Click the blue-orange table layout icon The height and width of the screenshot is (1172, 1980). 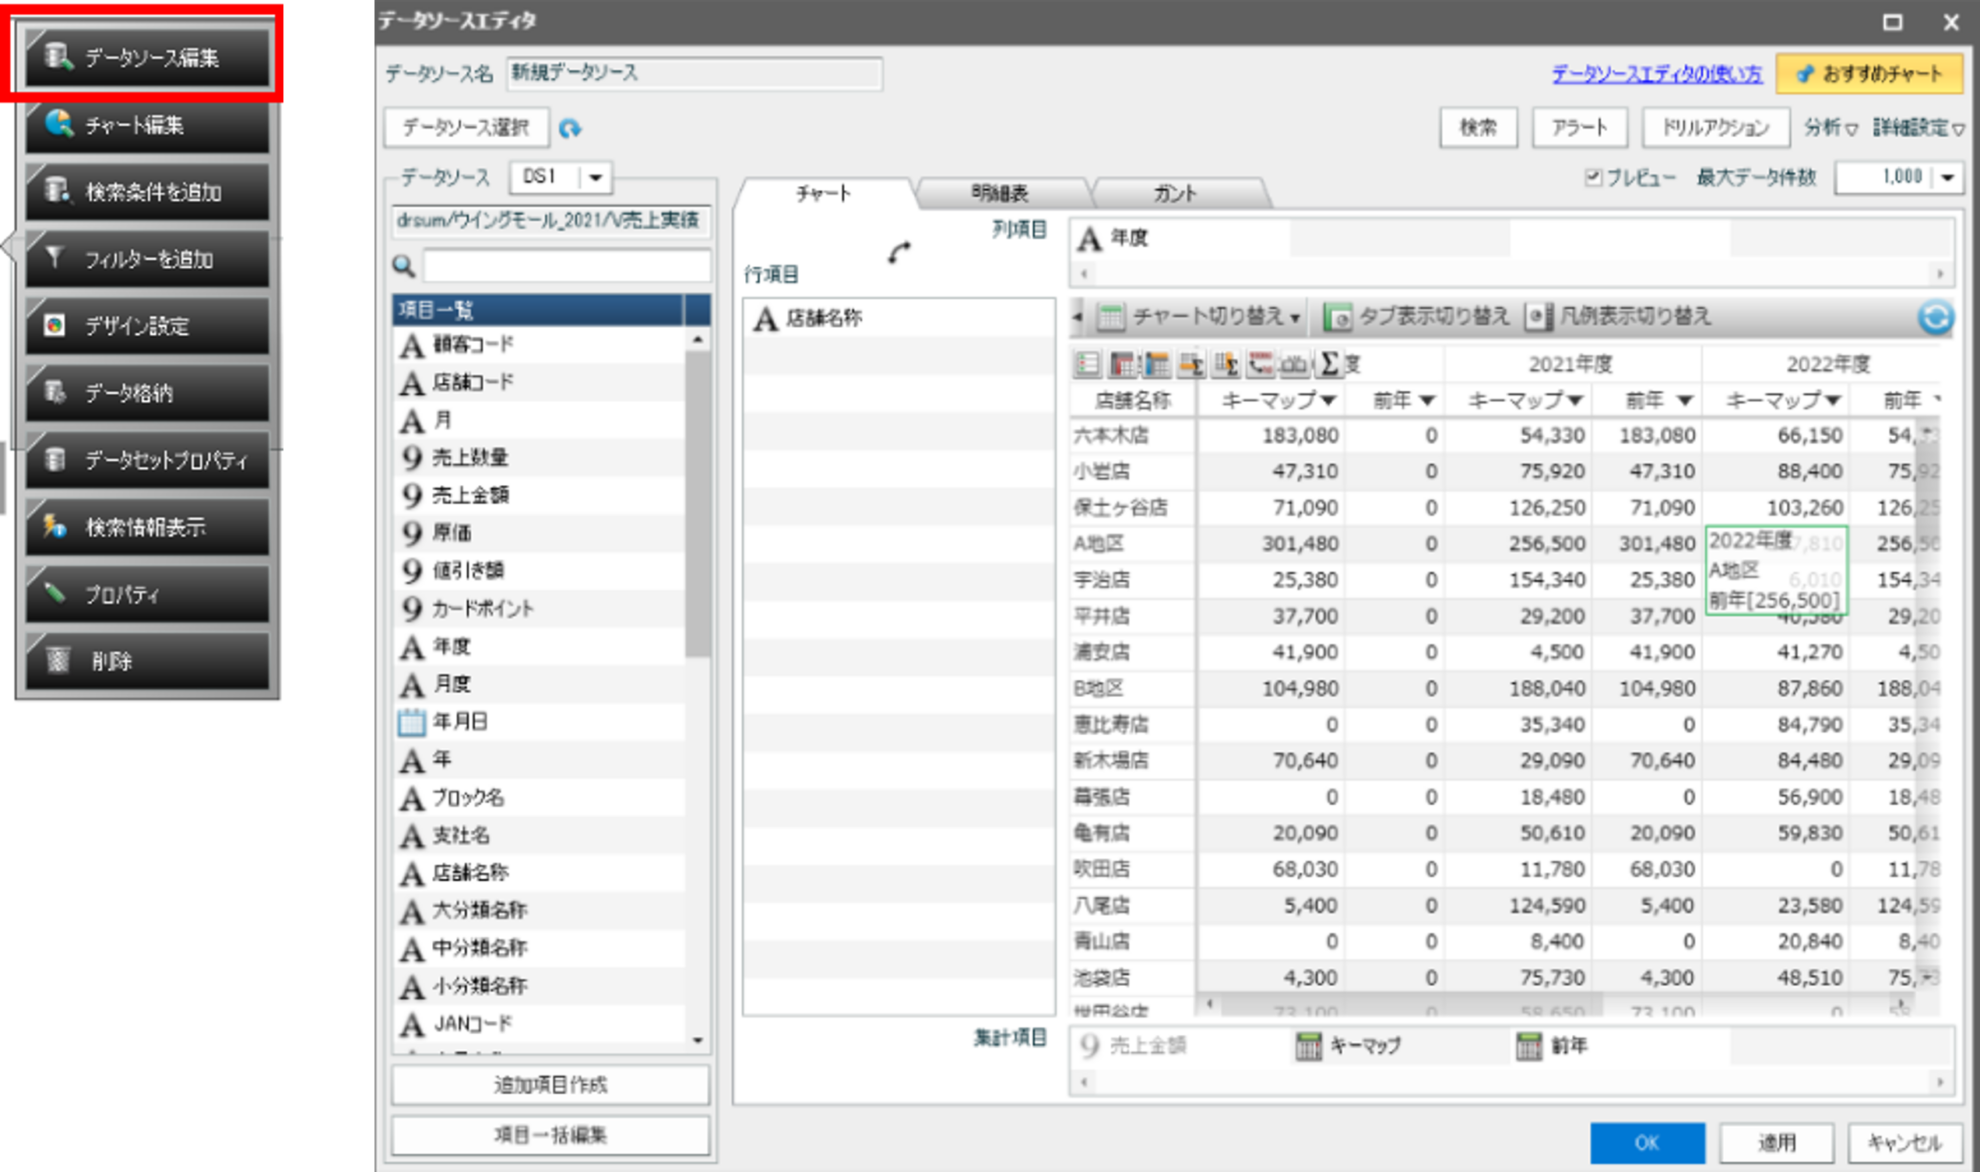coord(1156,364)
